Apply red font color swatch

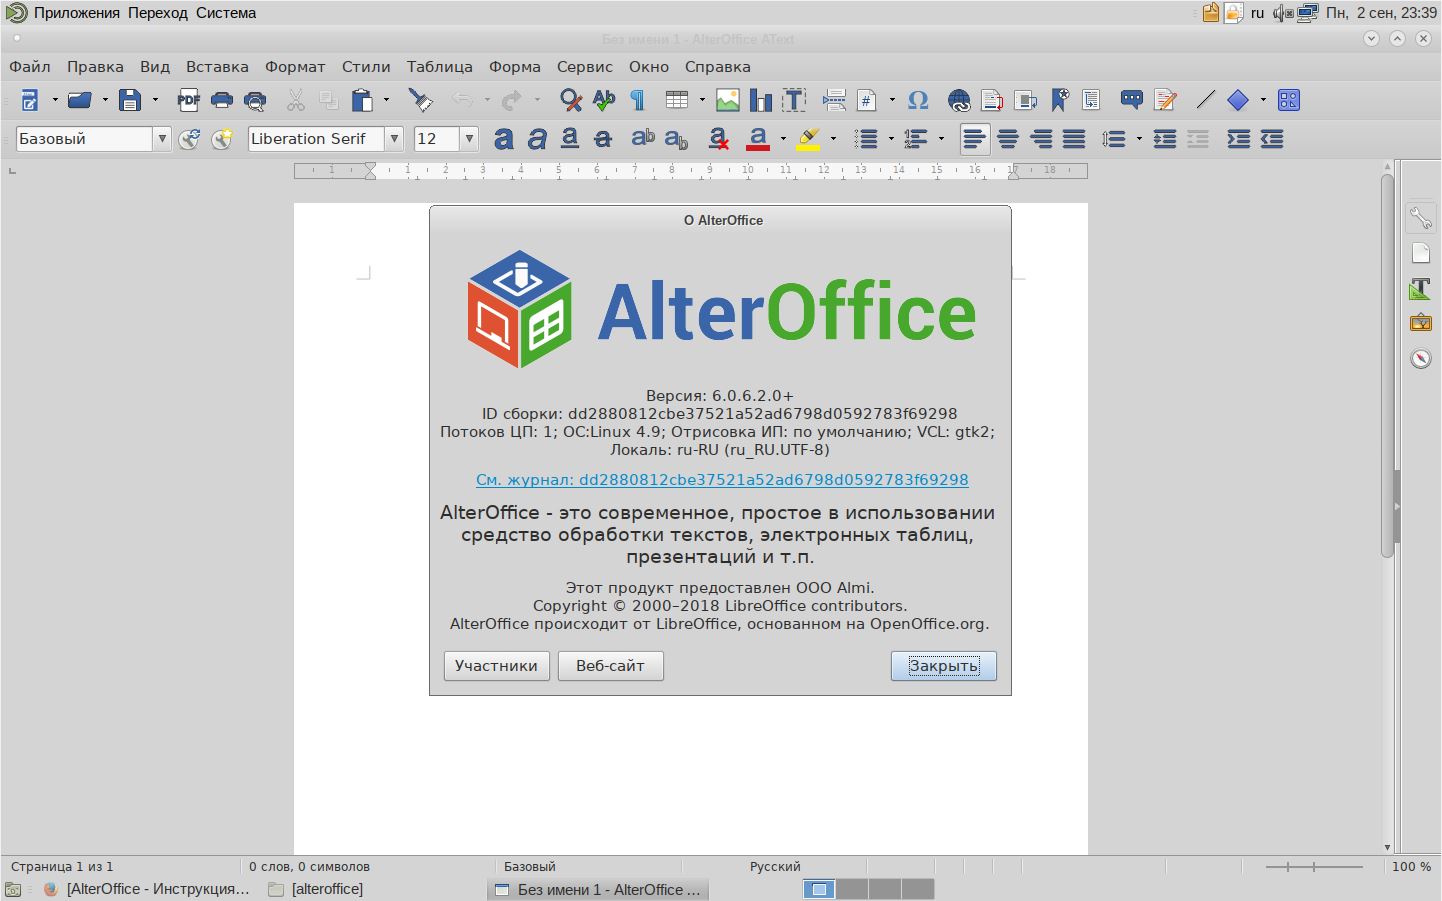[758, 139]
